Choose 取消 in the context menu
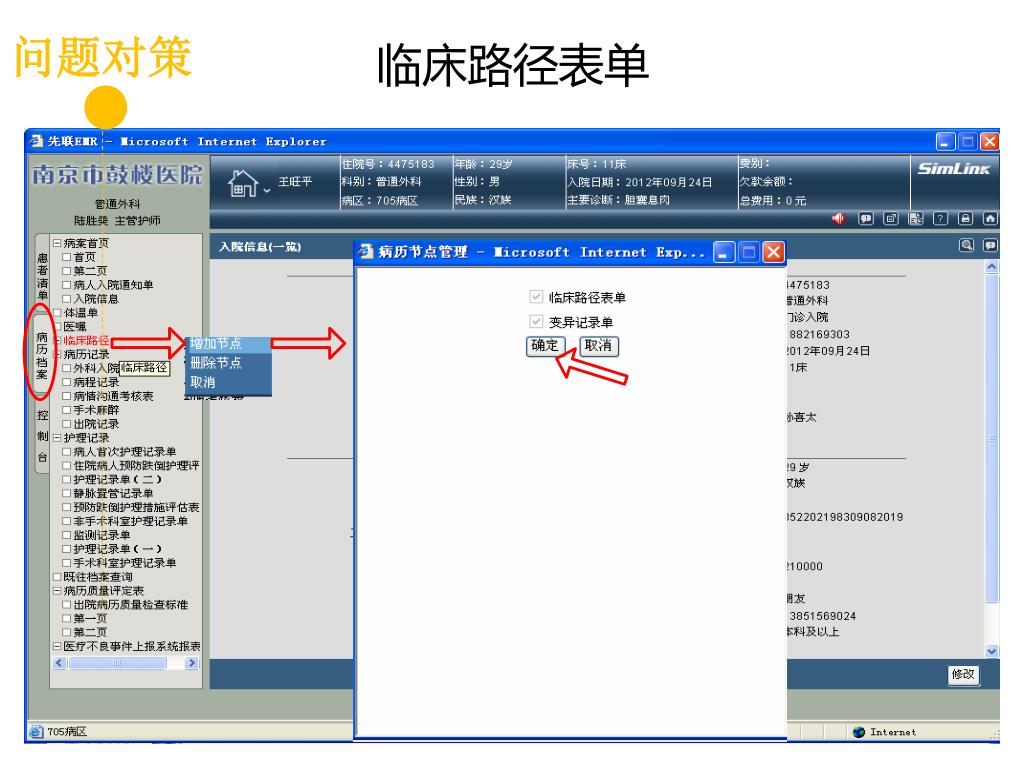This screenshot has height=768, width=1024. [229, 382]
